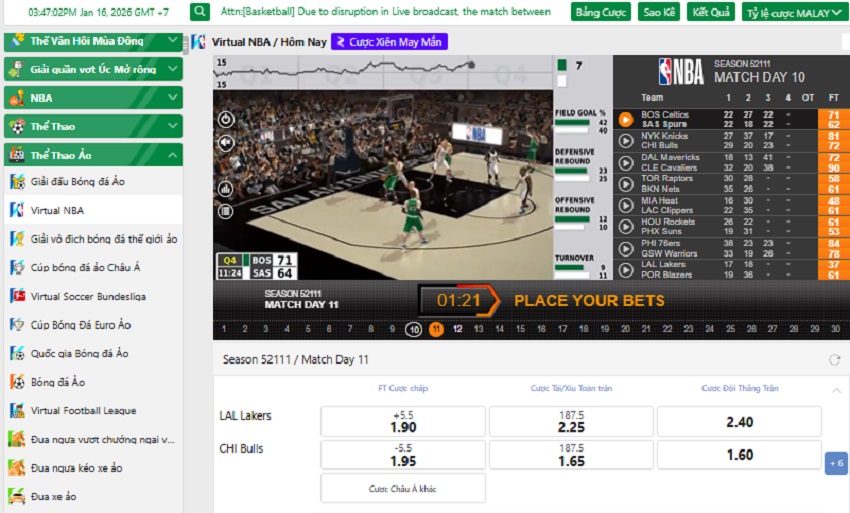Viewport: 850px width, 513px height.
Task: Open Cúp bóng đá ảo Châu Á
Action: 93,267
